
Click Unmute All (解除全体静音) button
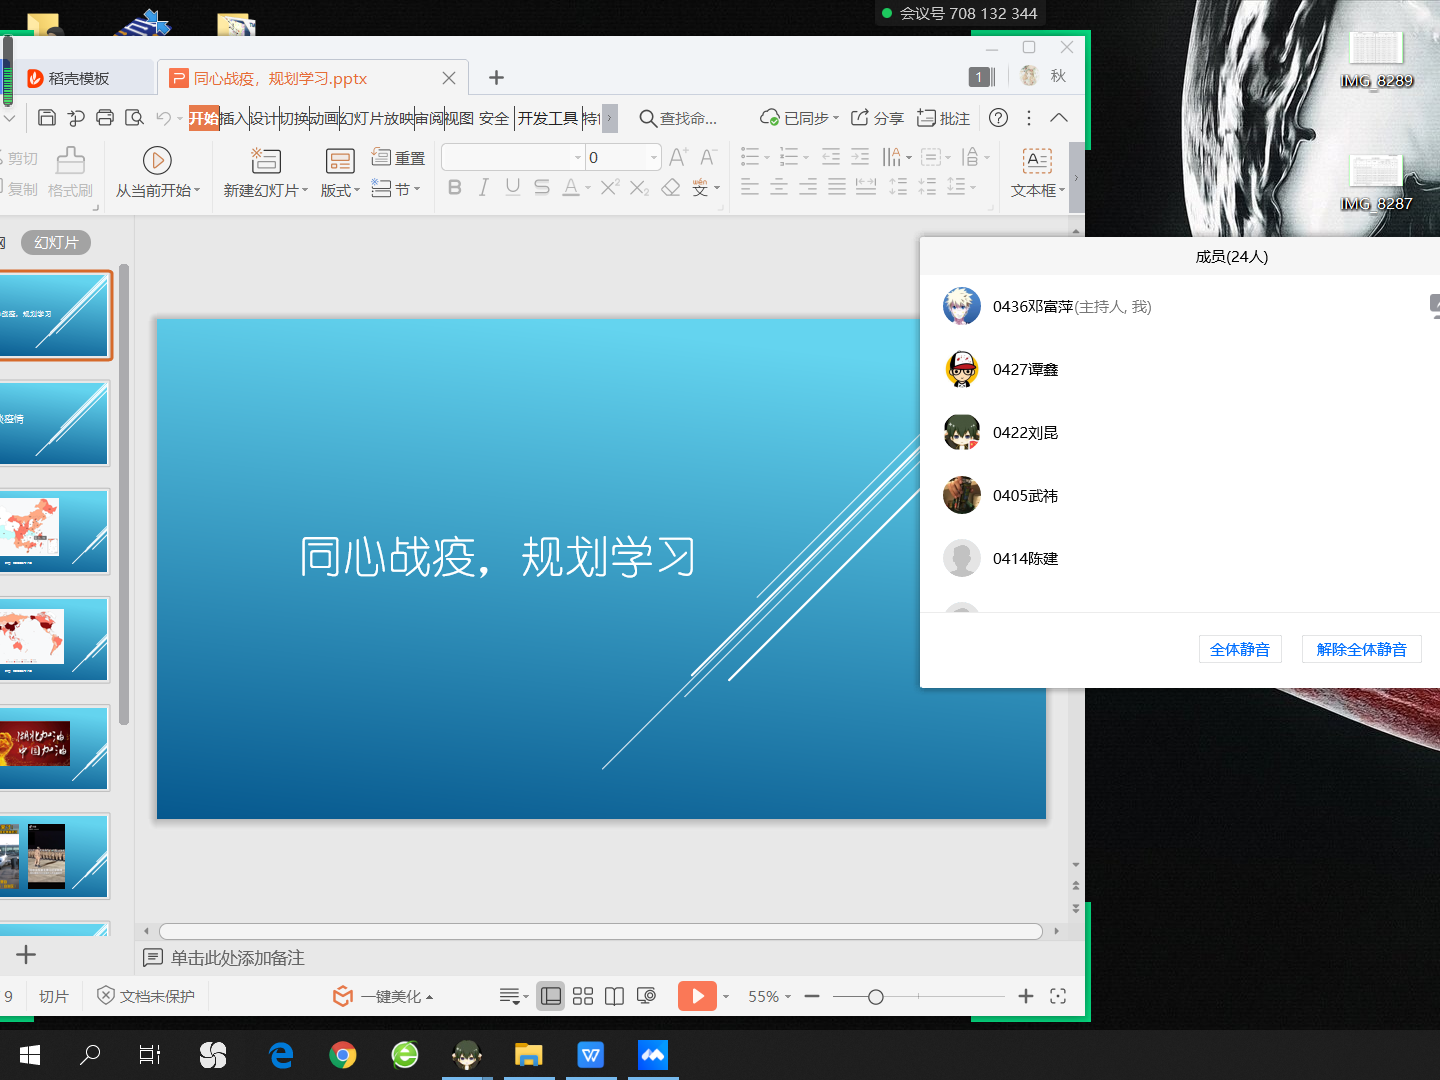[x=1361, y=649]
